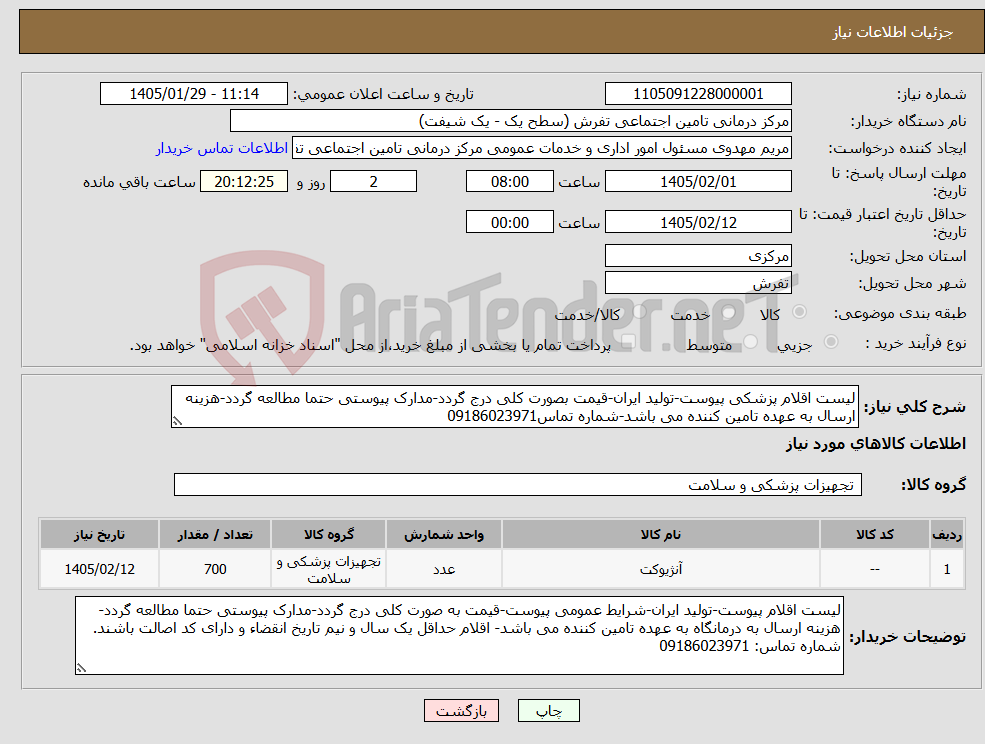Click the نوع فرآیند خرید label
This screenshot has height=744, width=985.
coord(916,343)
